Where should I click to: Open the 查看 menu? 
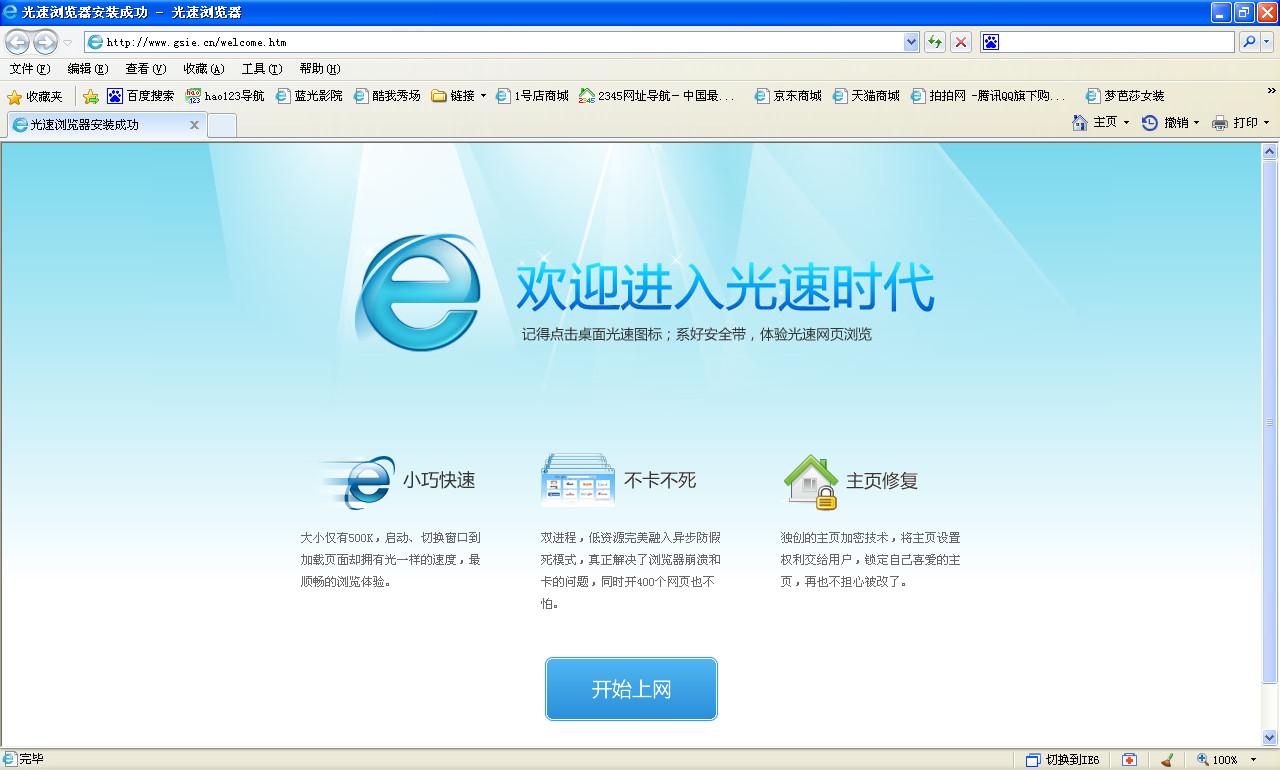click(x=145, y=69)
